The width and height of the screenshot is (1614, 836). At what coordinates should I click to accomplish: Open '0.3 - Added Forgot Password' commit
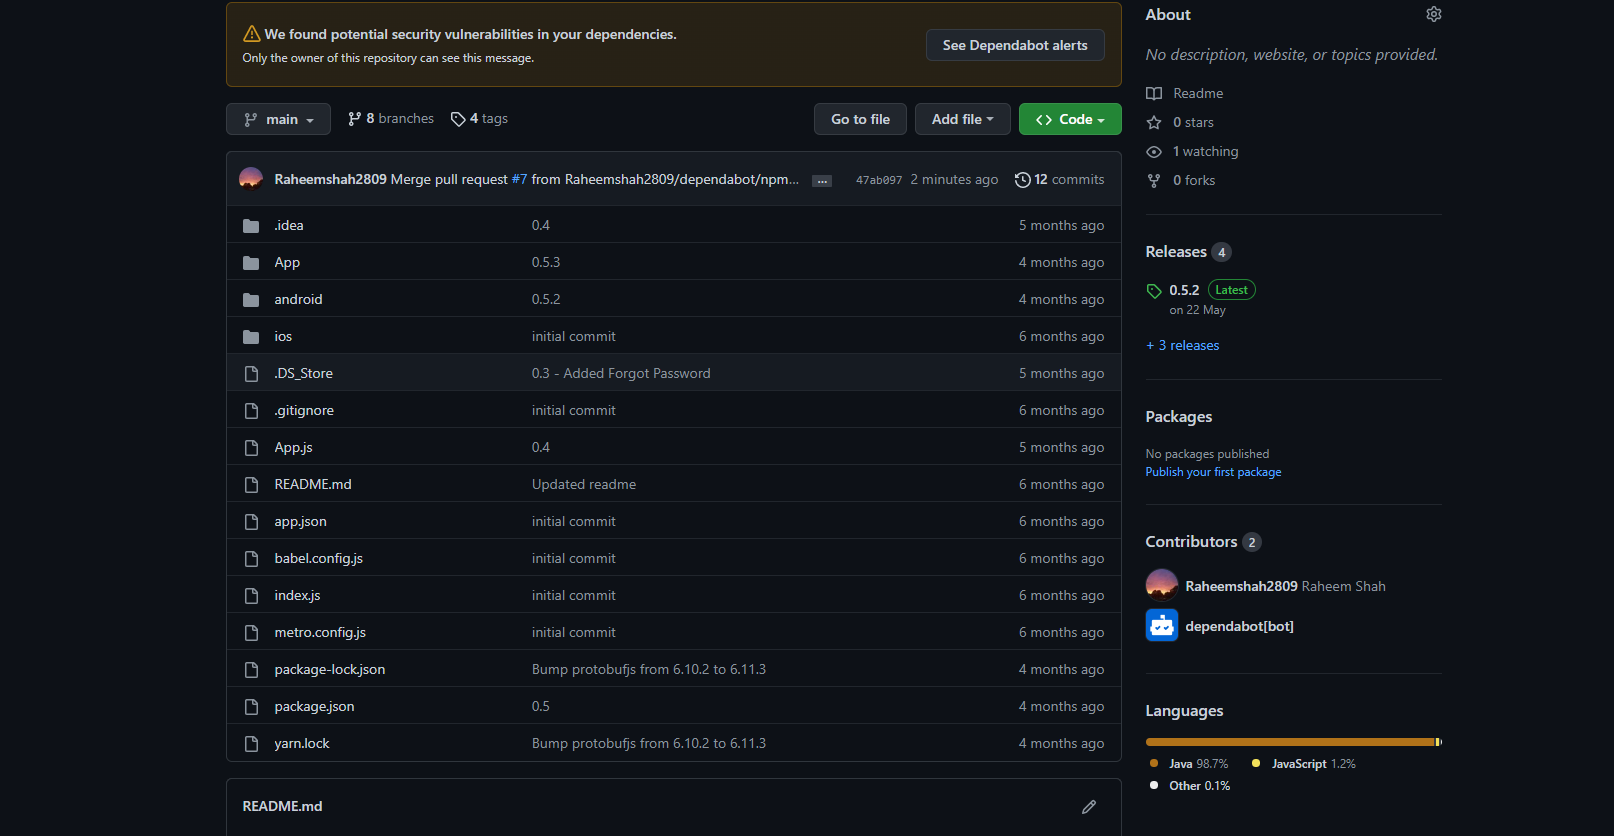pyautogui.click(x=621, y=373)
